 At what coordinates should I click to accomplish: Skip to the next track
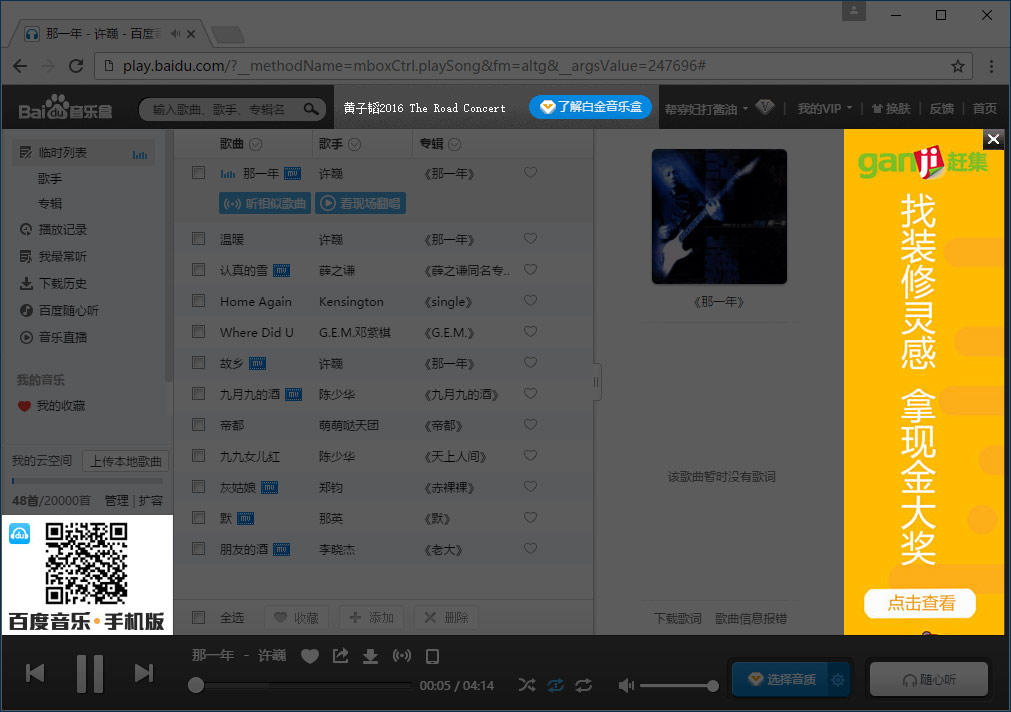coord(144,673)
